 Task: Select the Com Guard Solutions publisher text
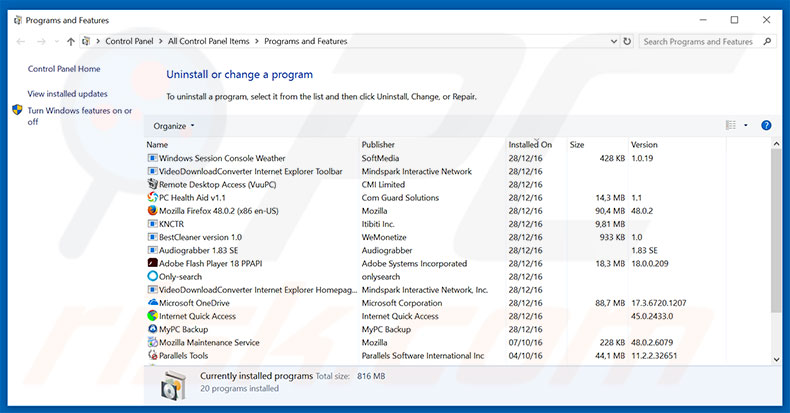(400, 197)
